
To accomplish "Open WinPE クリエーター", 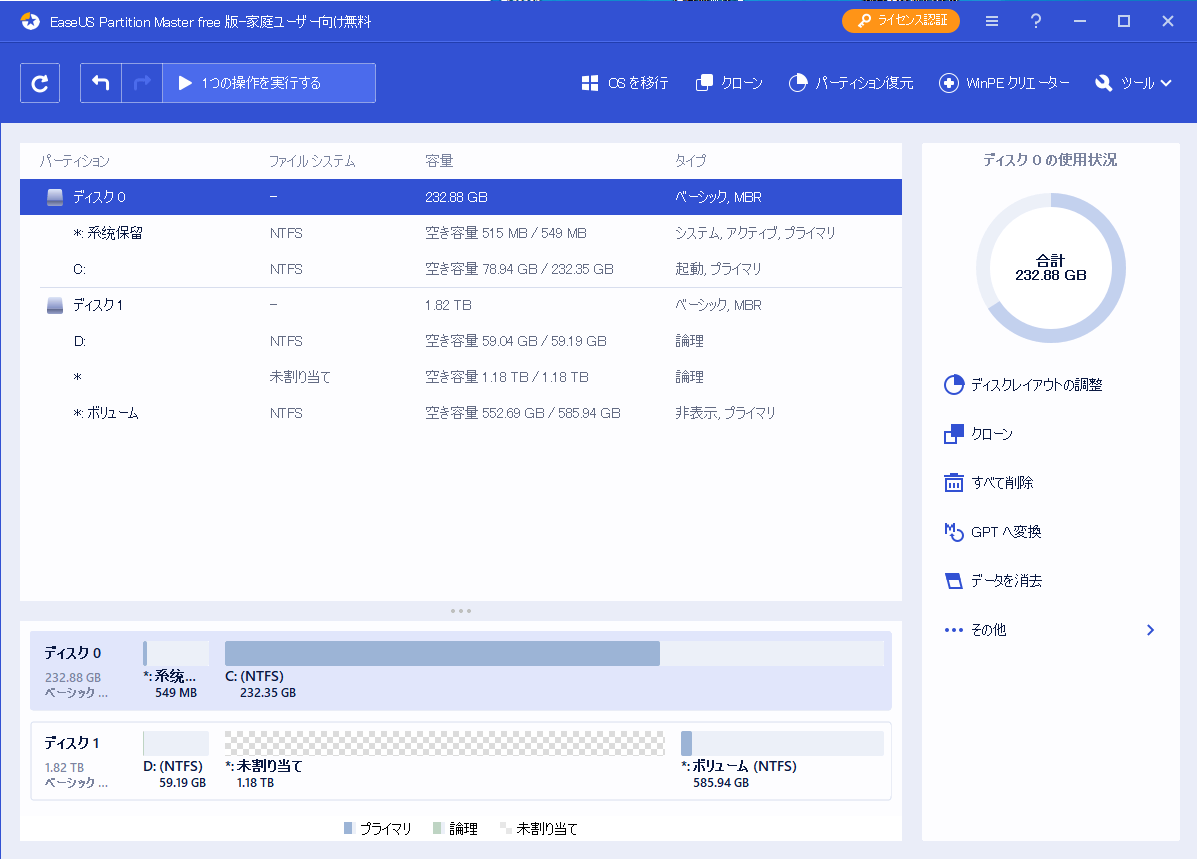I will click(1005, 83).
